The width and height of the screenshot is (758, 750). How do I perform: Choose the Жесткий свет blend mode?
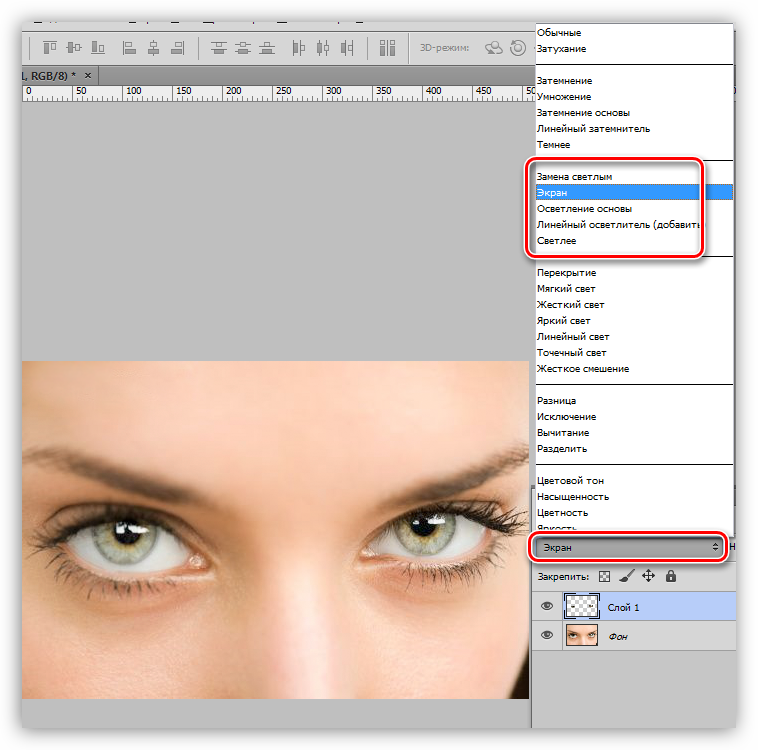570,304
